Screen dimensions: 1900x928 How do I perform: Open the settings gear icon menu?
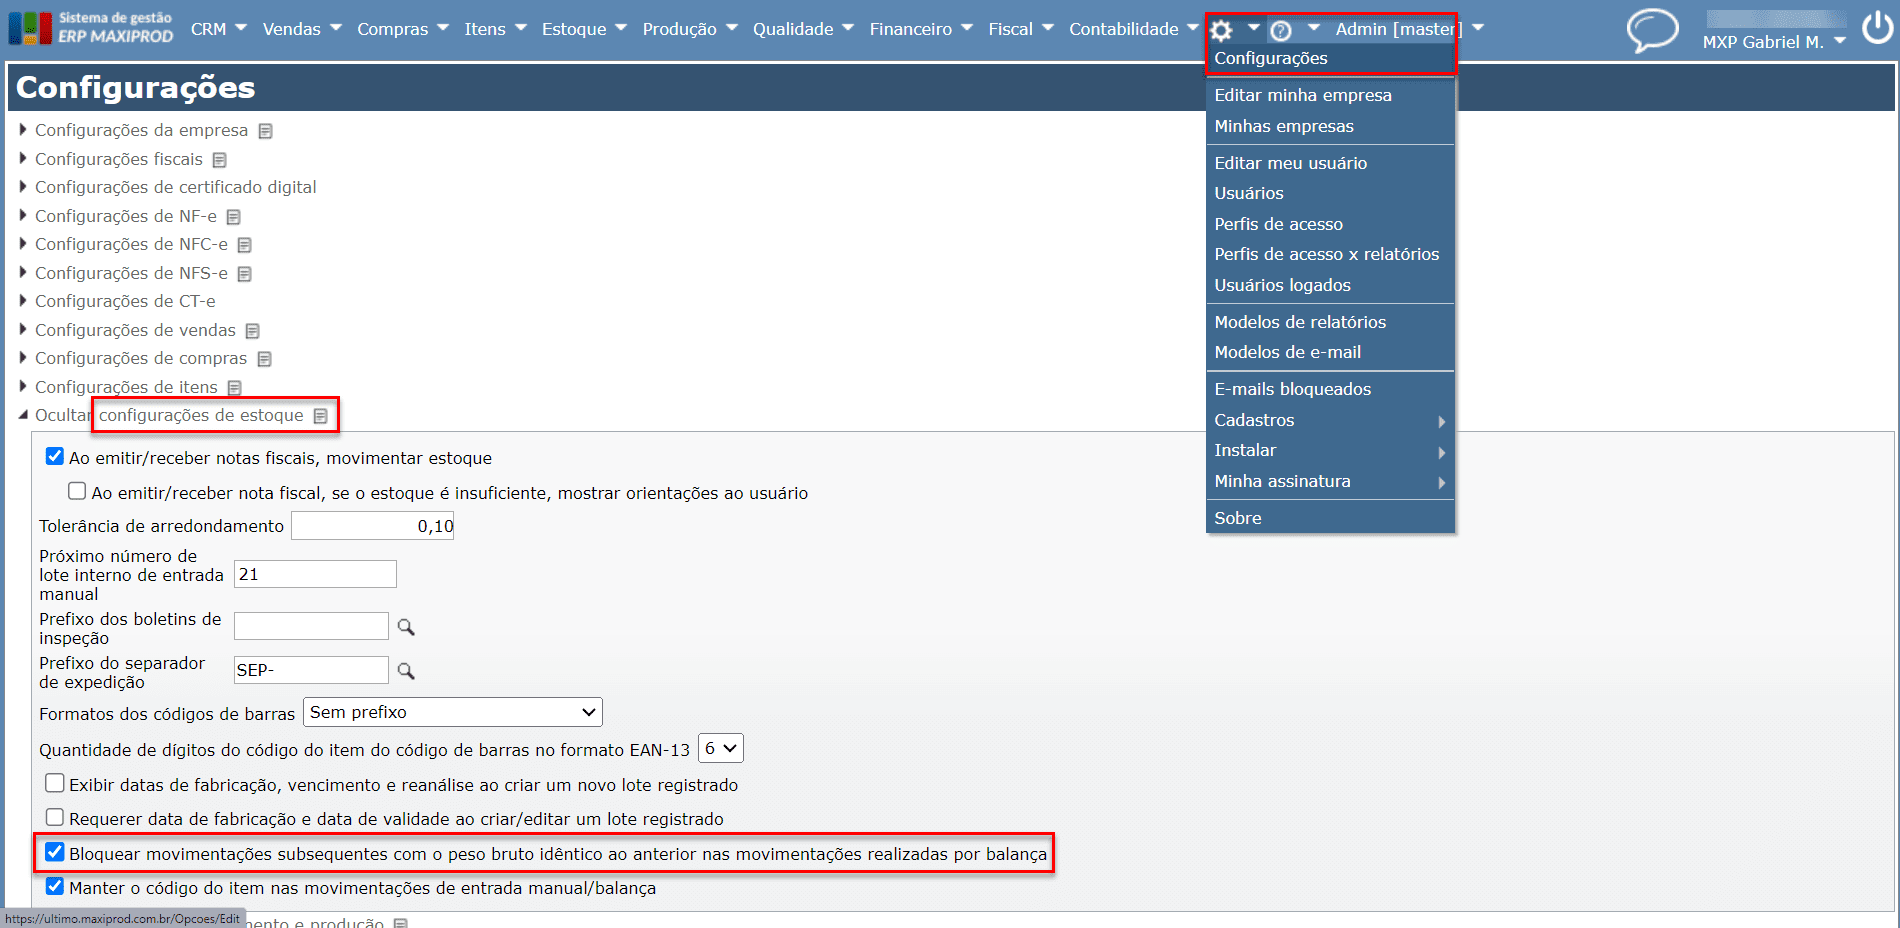1221,30
